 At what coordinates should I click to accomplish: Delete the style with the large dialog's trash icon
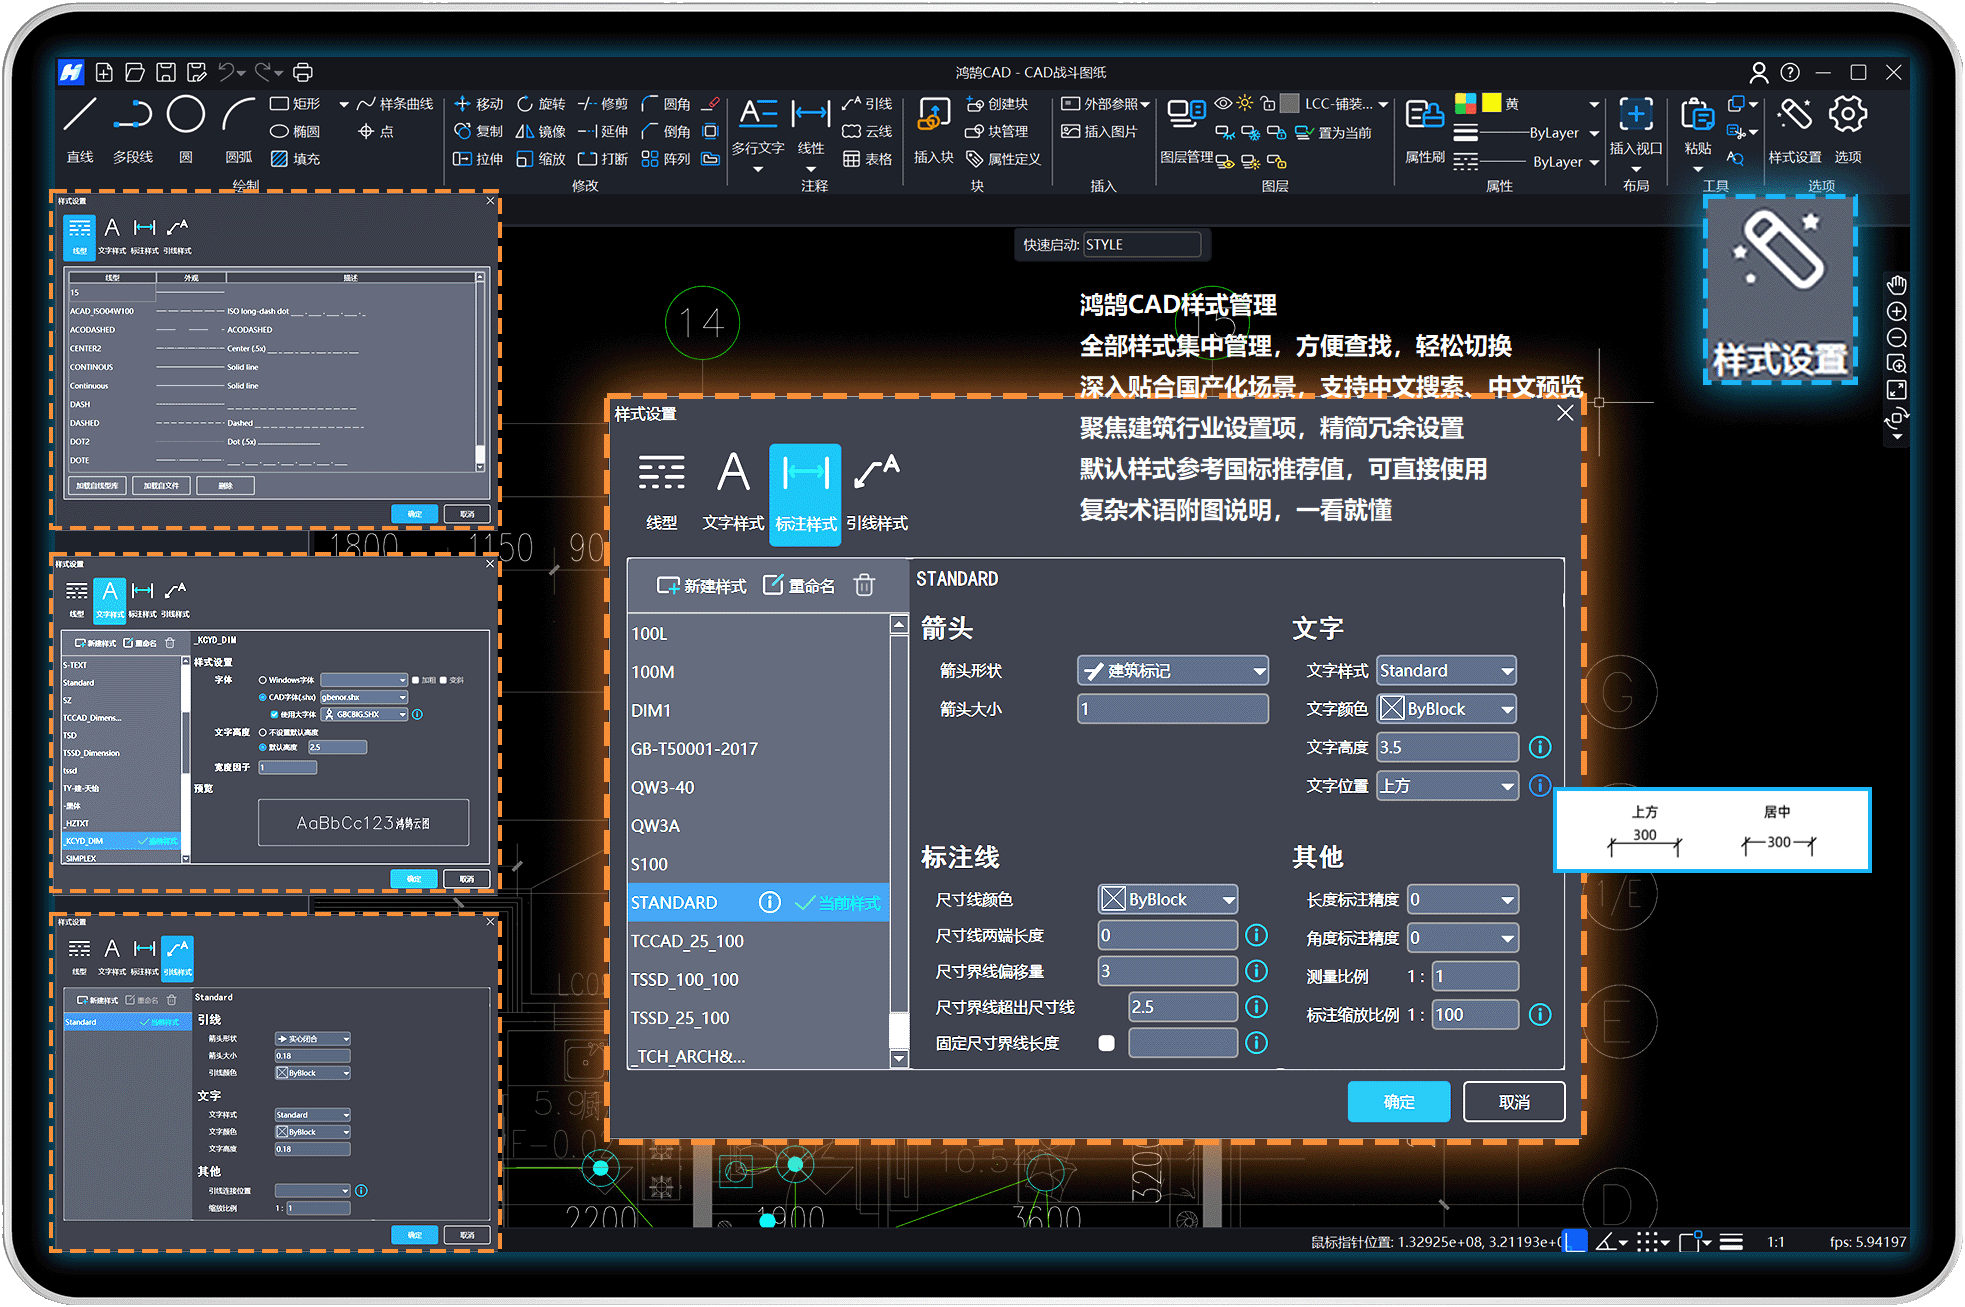[865, 585]
